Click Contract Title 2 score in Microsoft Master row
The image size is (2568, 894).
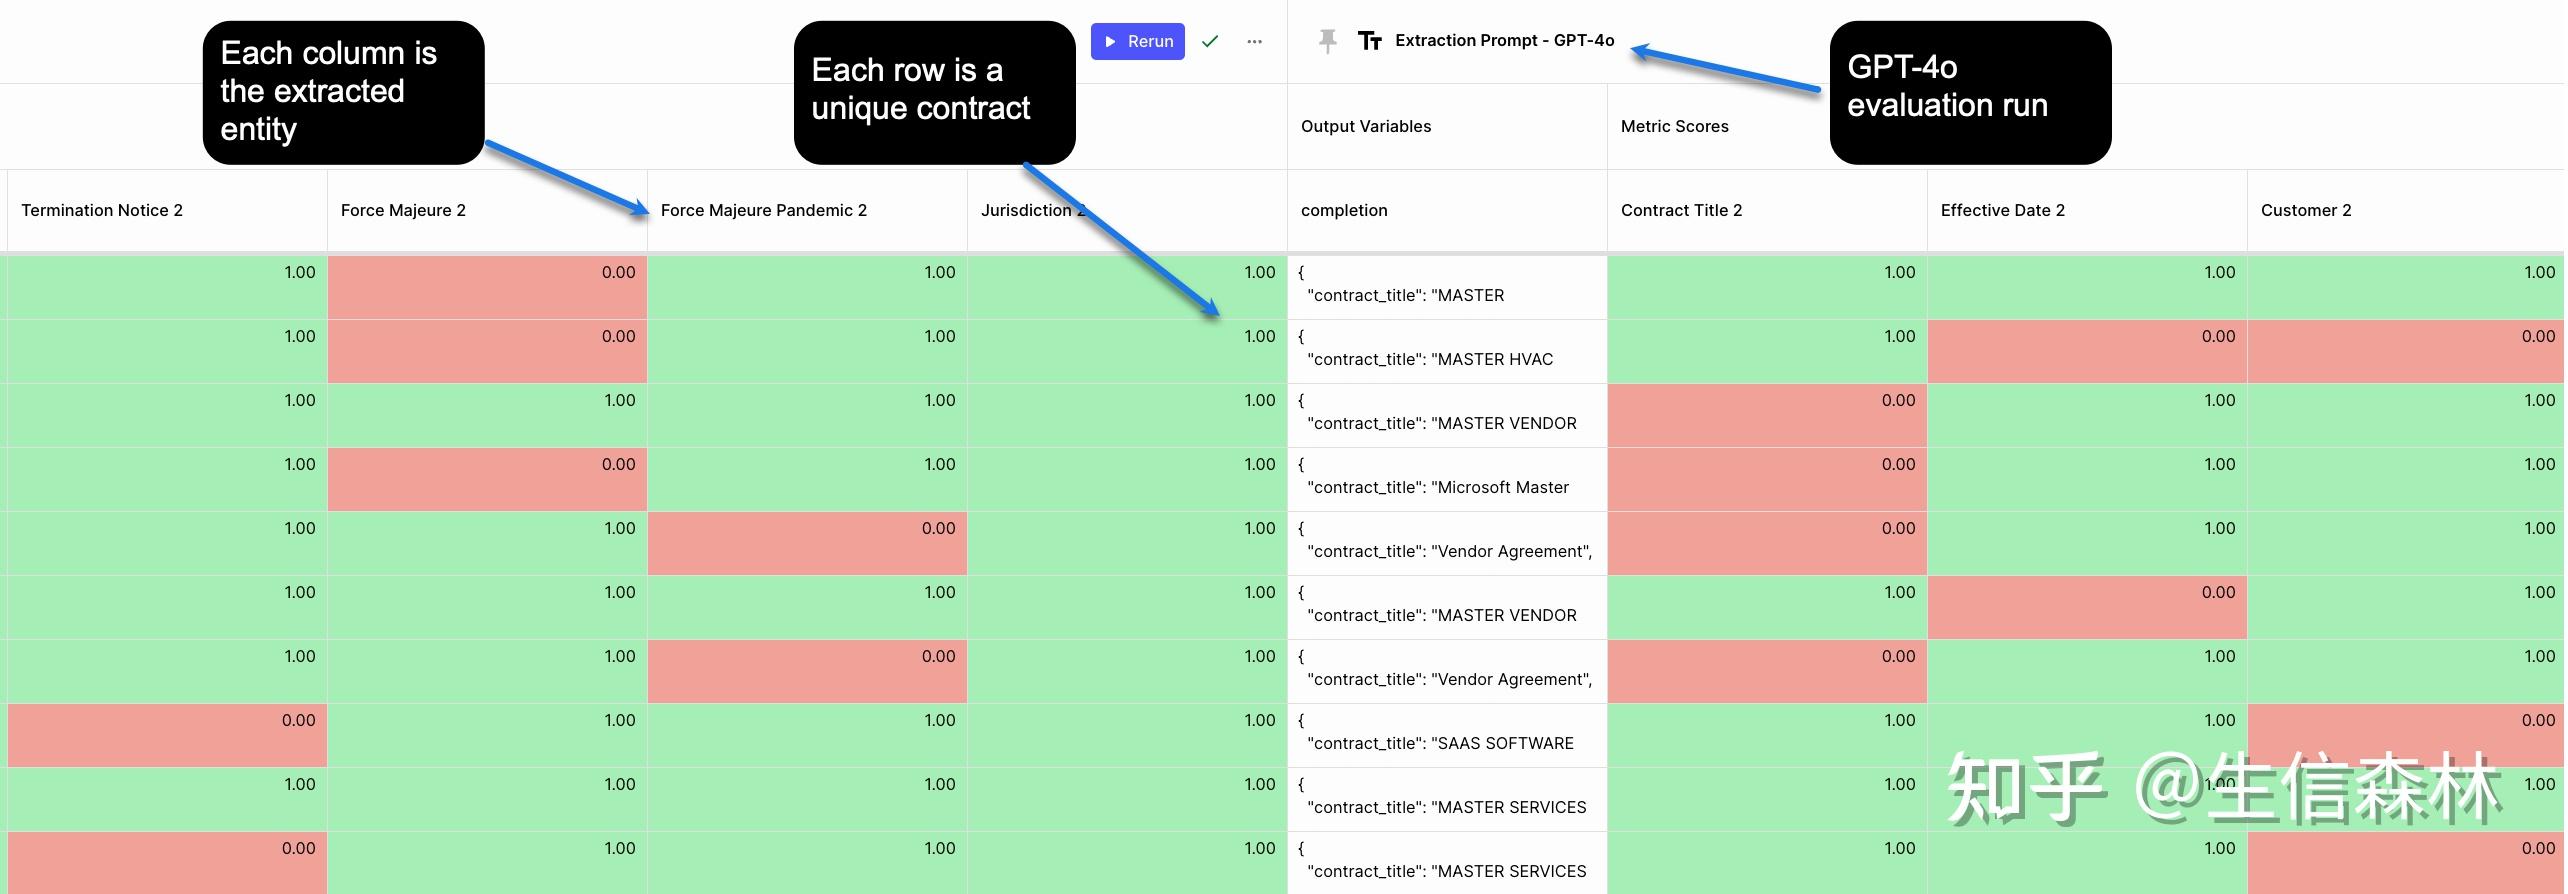1767,479
